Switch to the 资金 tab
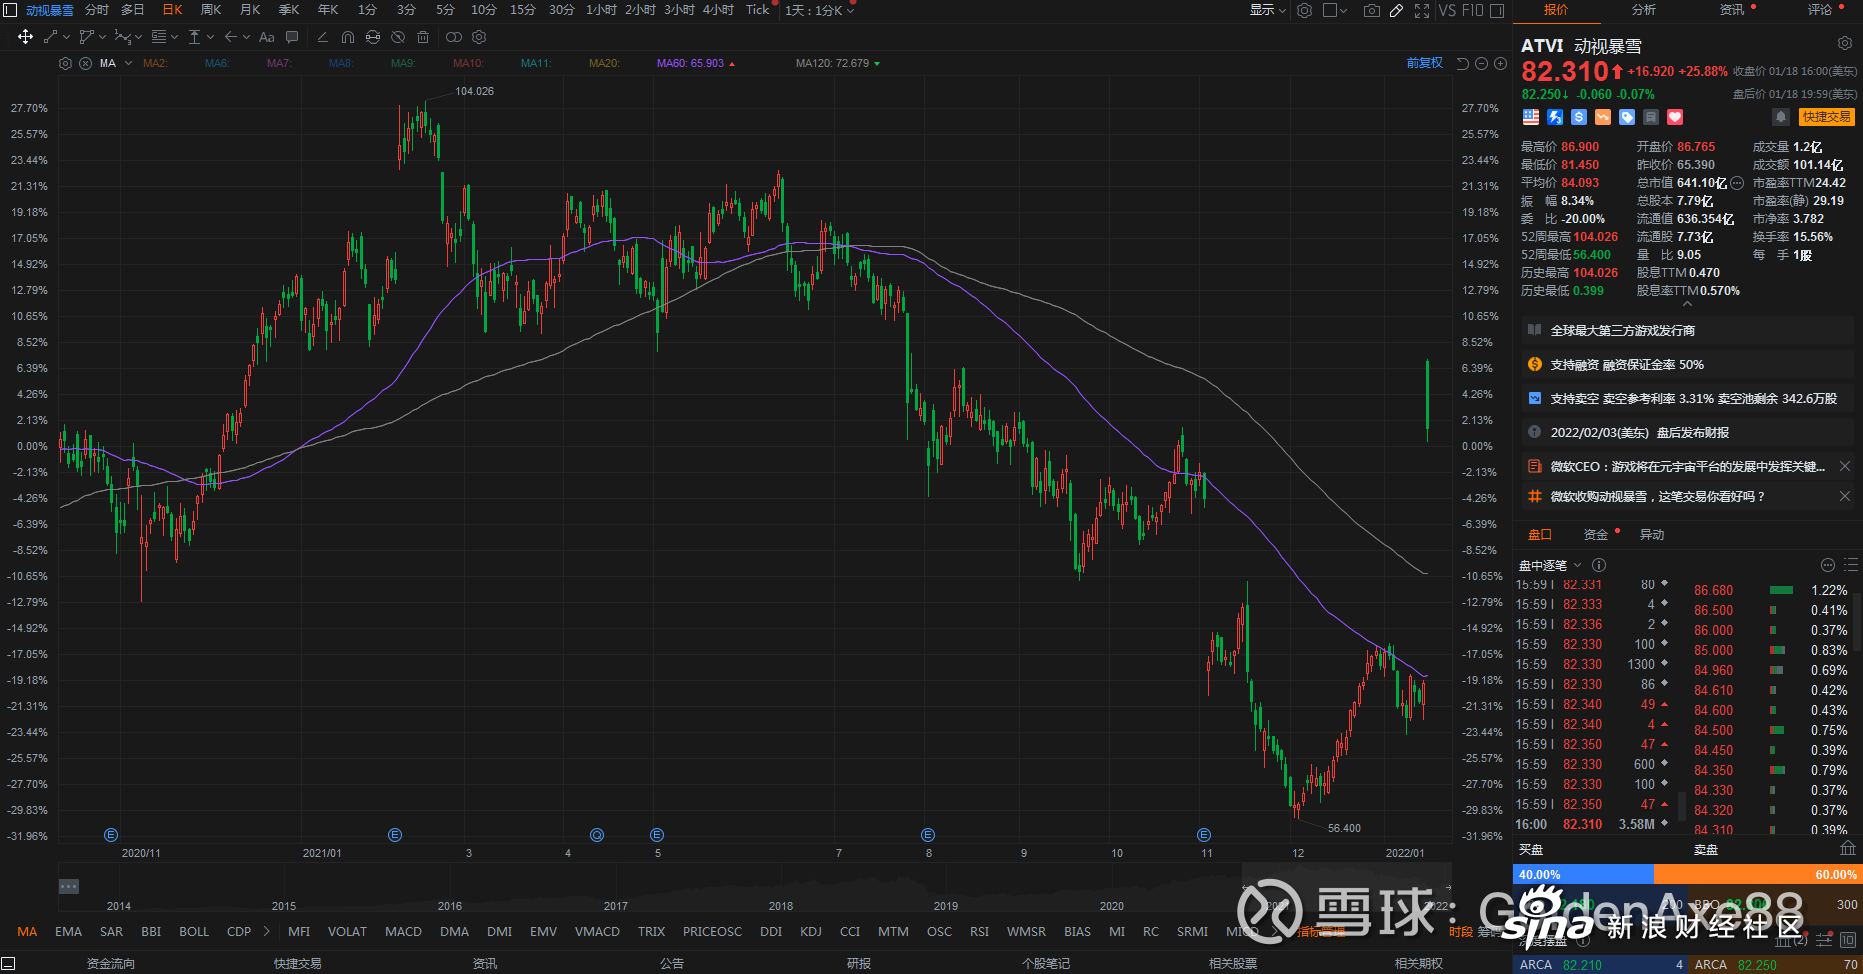The height and width of the screenshot is (974, 1863). pyautogui.click(x=1596, y=535)
